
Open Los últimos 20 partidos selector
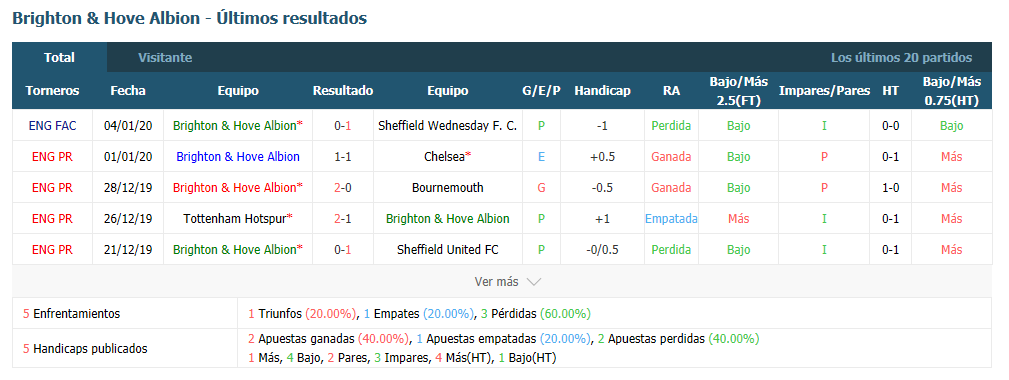(x=901, y=58)
